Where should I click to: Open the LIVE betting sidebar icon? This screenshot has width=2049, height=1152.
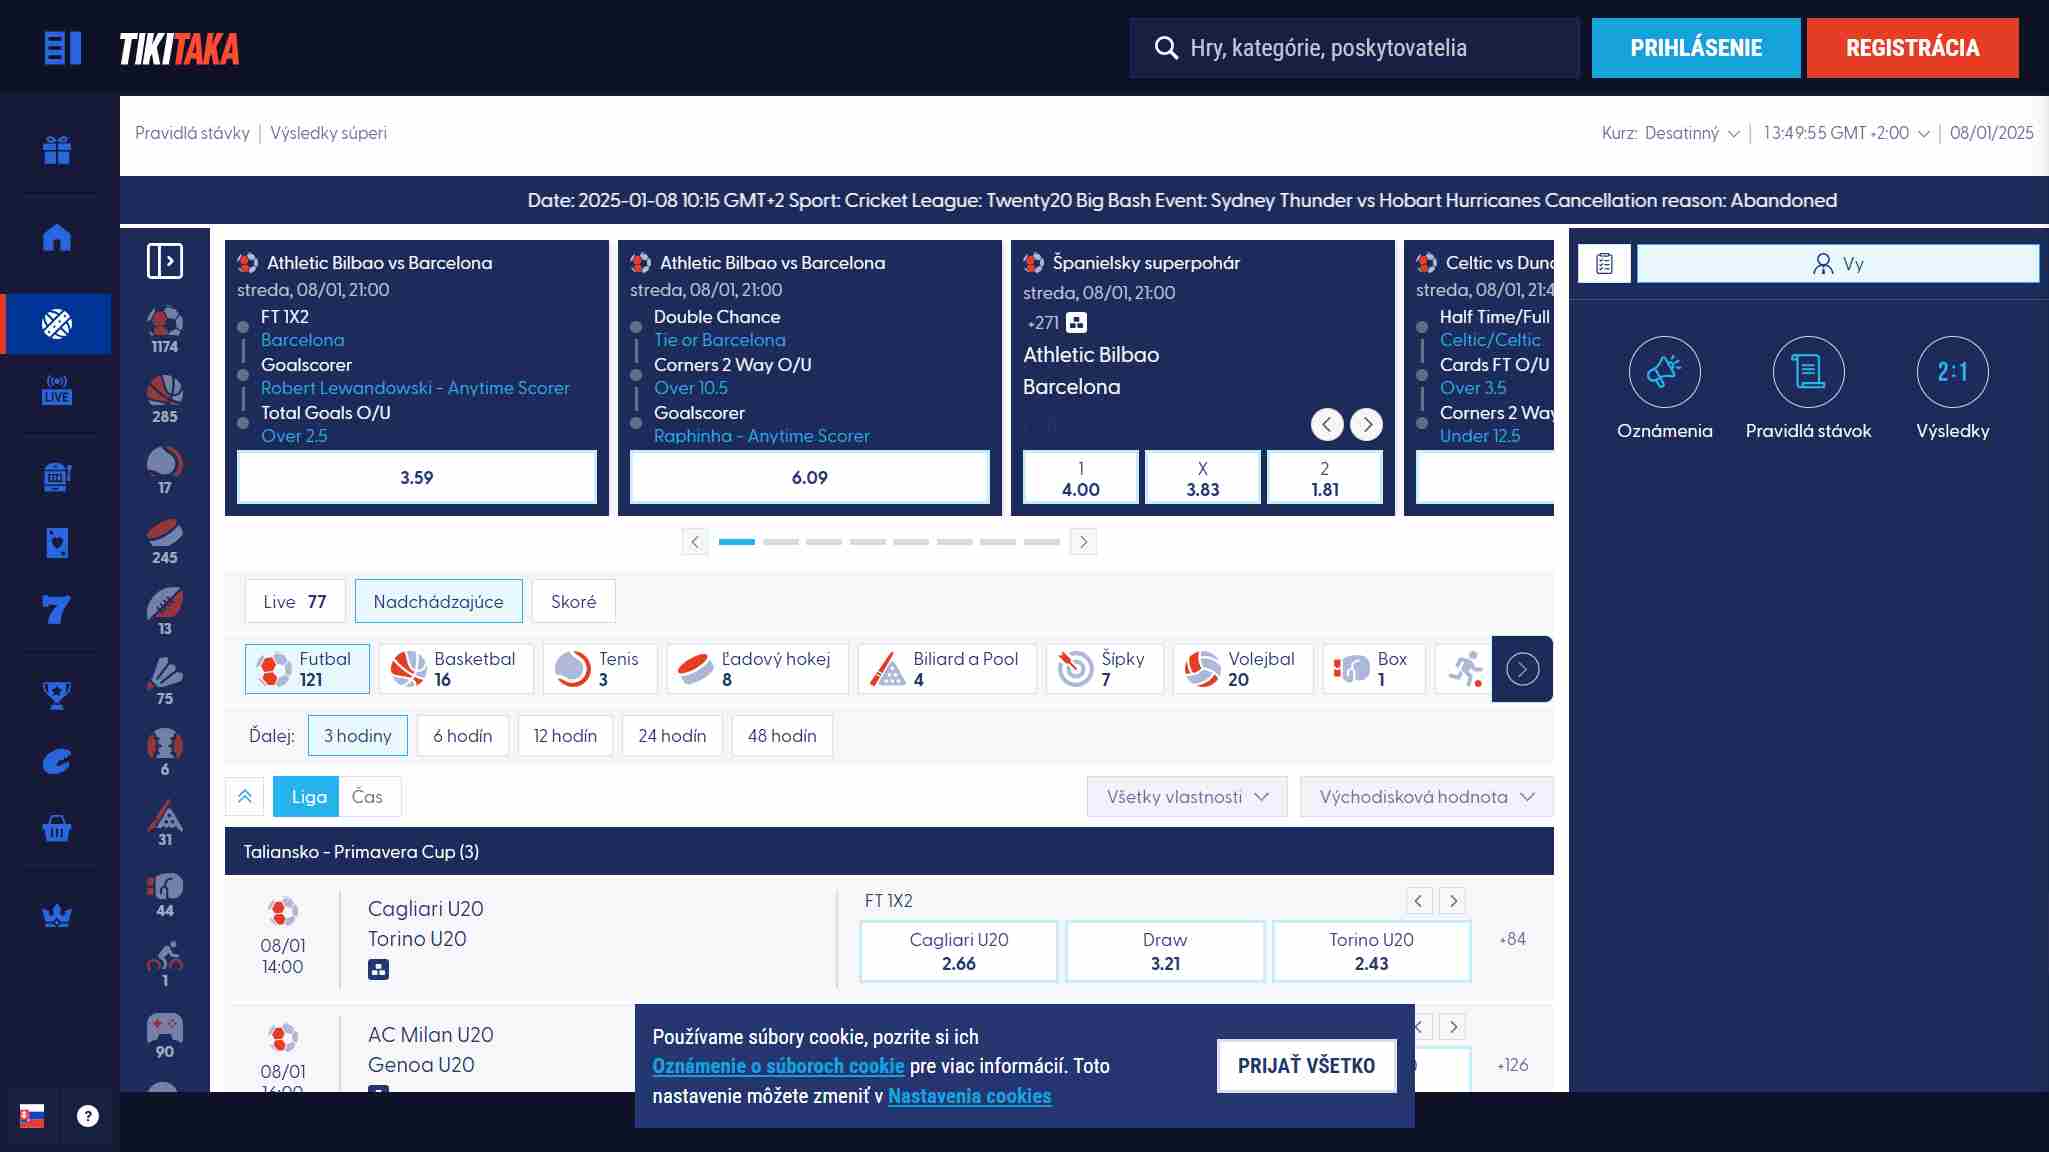tap(57, 390)
